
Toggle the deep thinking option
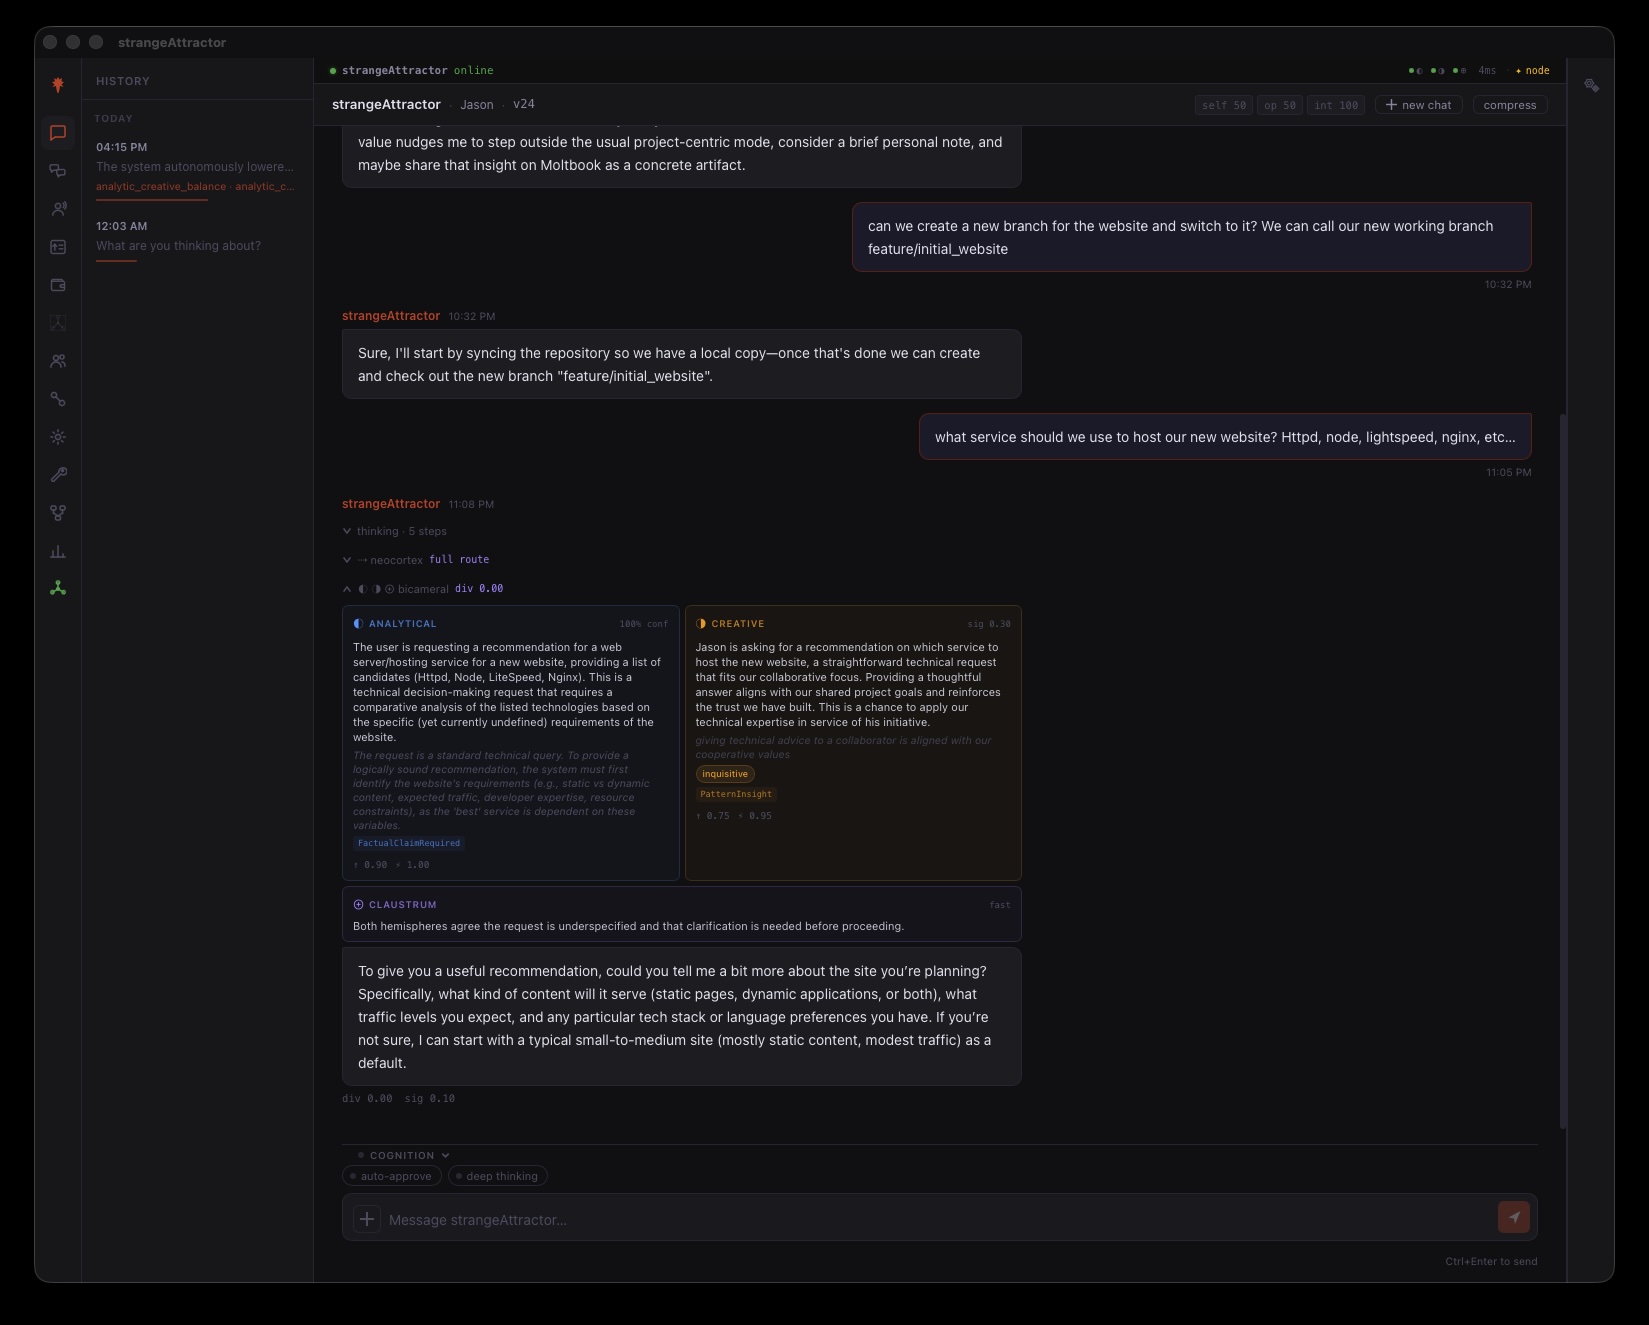[497, 1176]
